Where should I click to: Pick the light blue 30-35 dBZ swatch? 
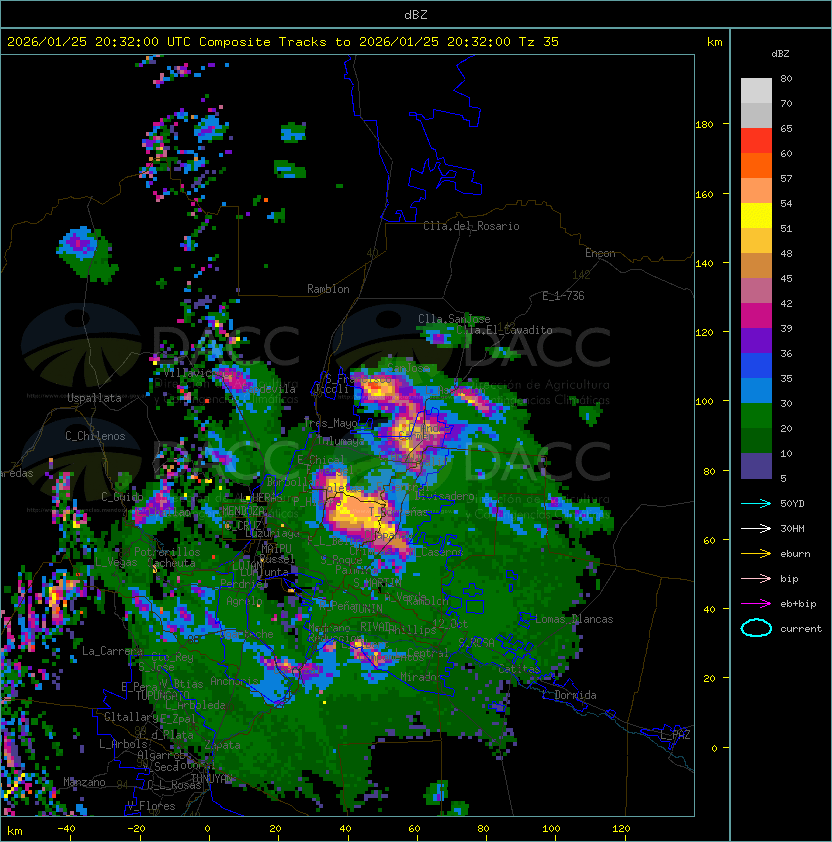pos(756,390)
